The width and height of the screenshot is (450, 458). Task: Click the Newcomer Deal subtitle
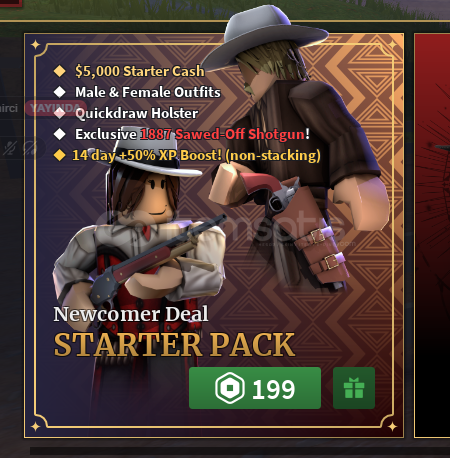(x=131, y=314)
